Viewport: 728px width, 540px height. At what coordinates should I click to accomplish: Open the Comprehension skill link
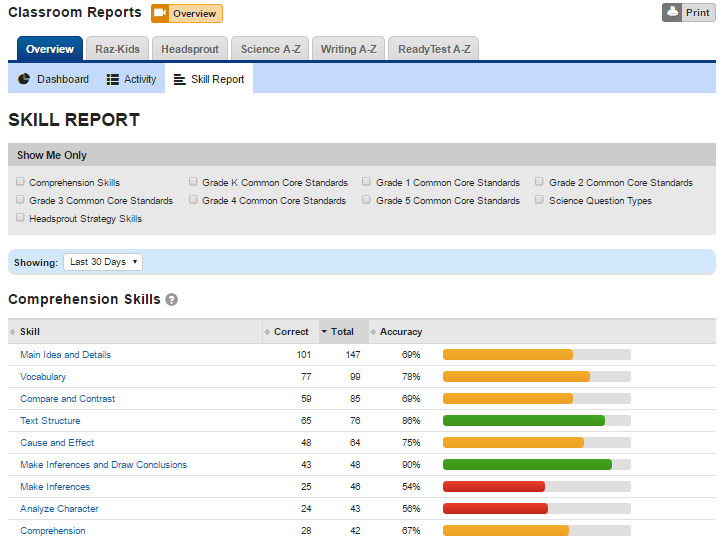pos(52,530)
